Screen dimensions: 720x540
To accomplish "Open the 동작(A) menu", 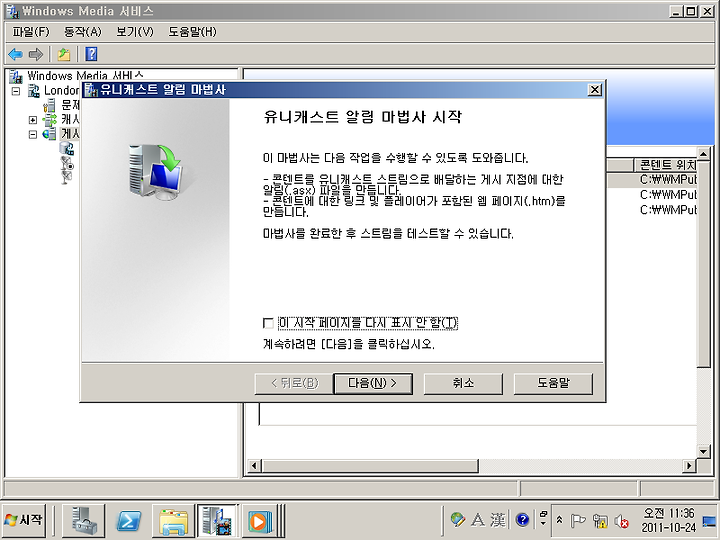I will (83, 32).
